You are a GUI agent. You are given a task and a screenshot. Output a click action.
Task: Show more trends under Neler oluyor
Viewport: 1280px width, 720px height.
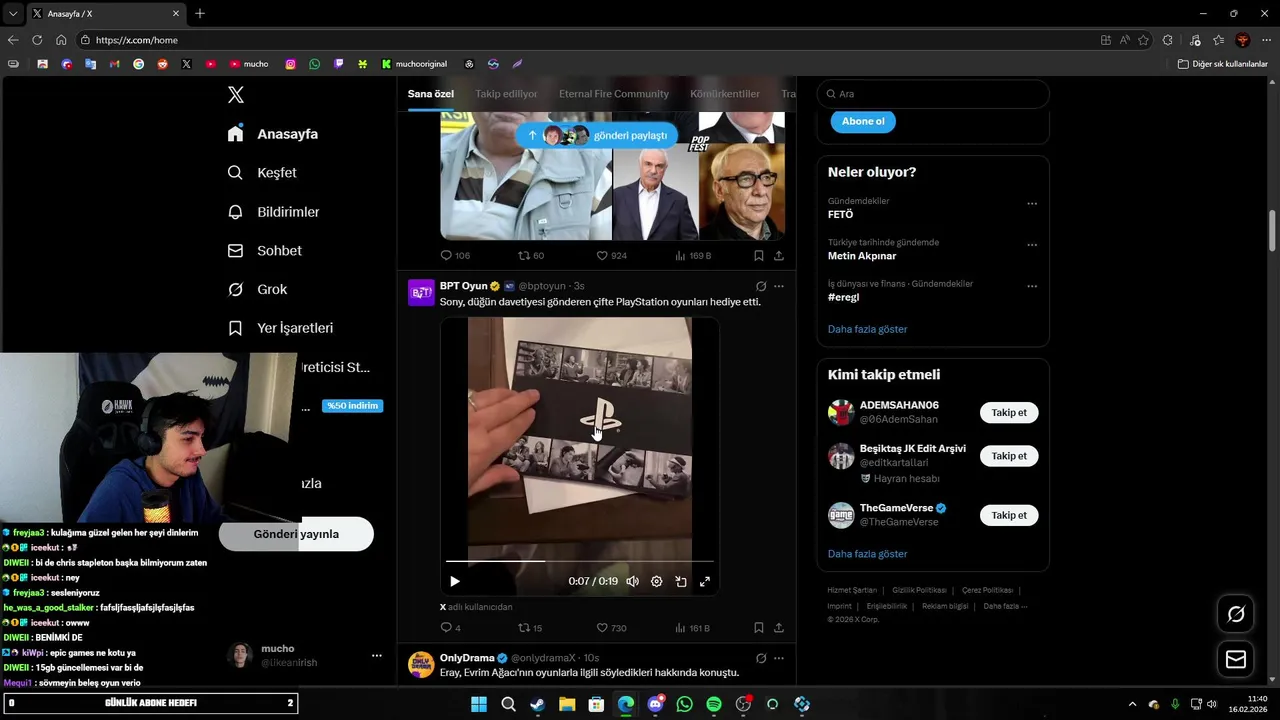coord(867,329)
